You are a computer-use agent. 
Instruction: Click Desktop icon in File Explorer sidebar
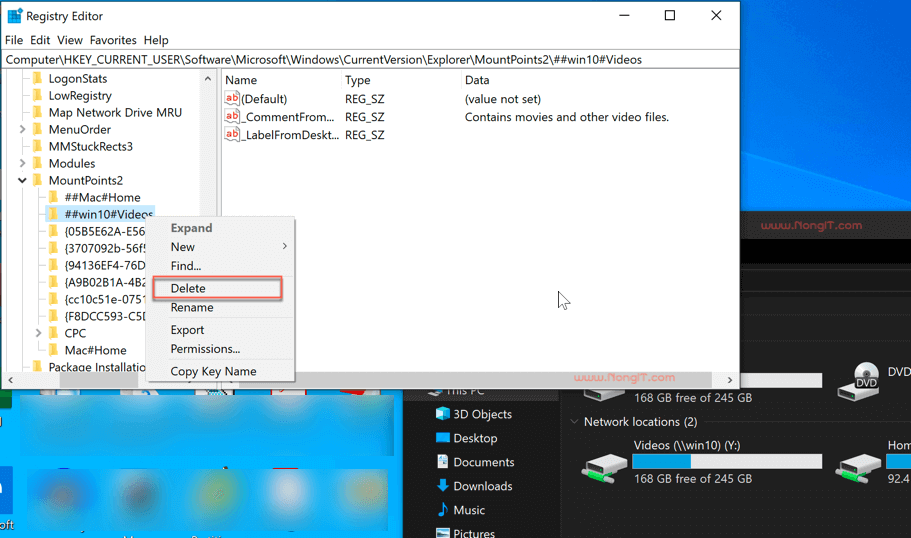tap(443, 437)
